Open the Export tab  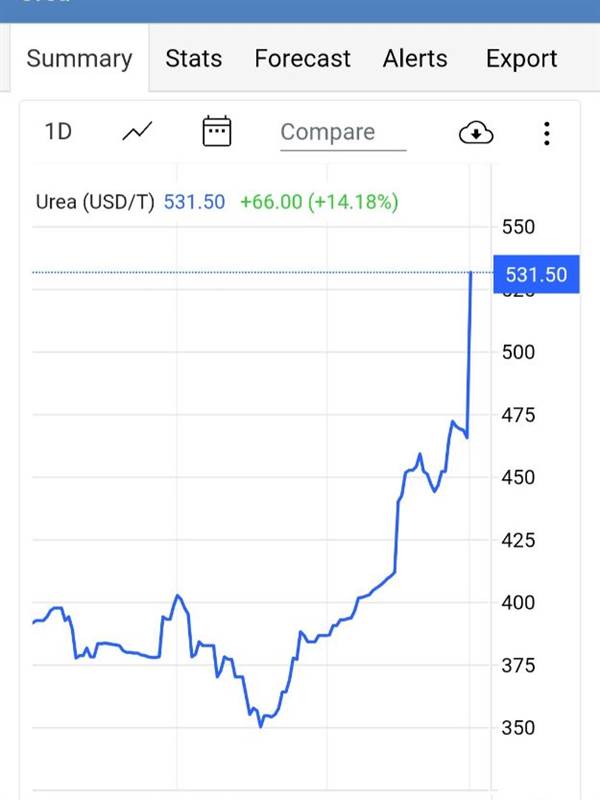point(521,59)
